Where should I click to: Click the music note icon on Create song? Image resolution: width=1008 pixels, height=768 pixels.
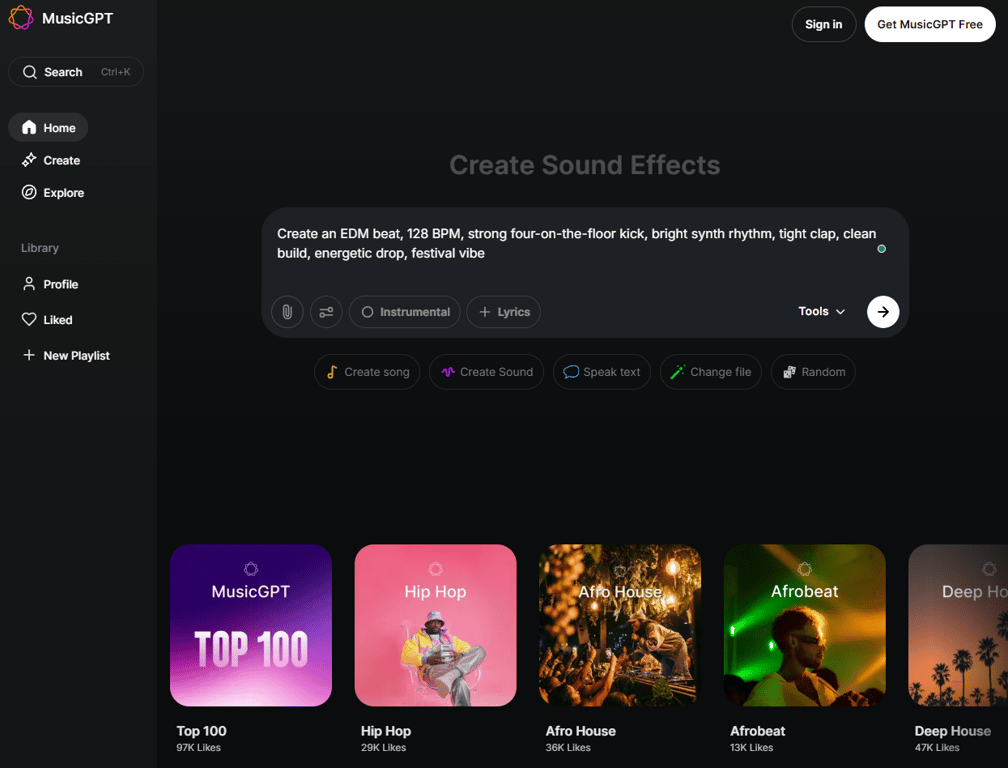[x=332, y=372]
